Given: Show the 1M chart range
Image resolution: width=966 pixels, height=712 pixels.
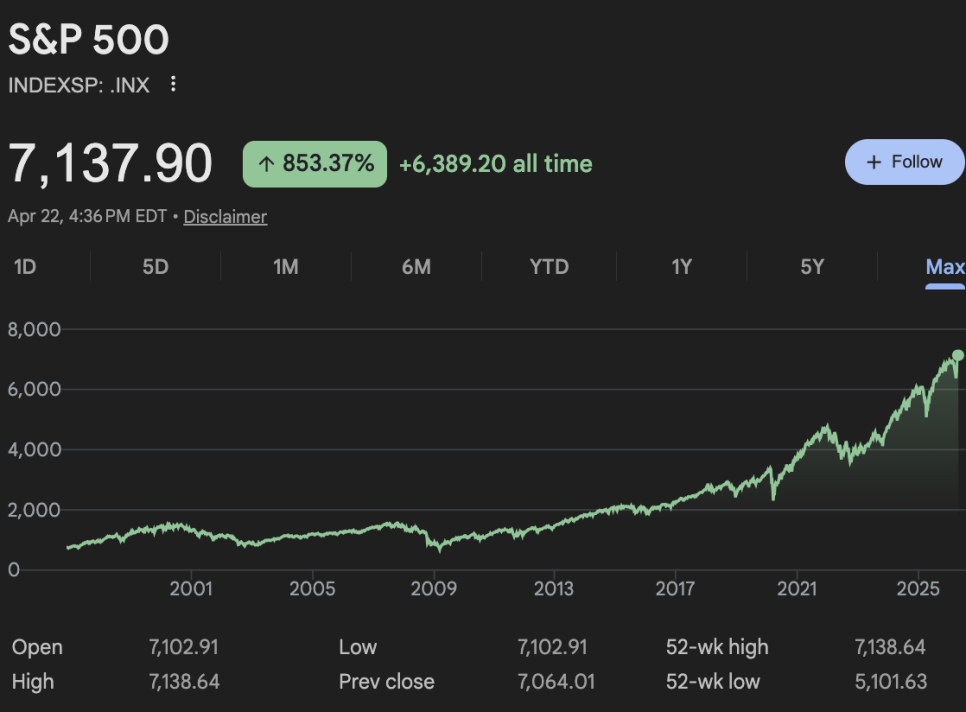Looking at the screenshot, I should point(286,267).
